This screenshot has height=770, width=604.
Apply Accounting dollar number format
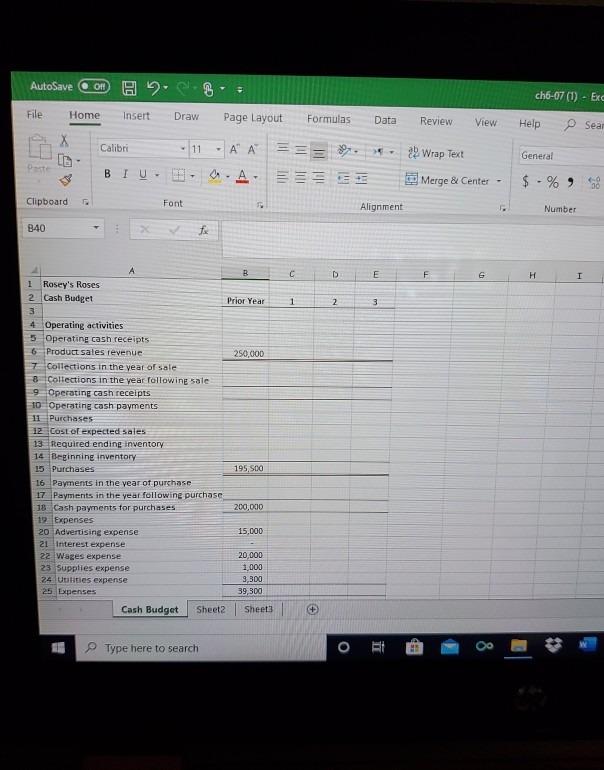click(x=525, y=182)
